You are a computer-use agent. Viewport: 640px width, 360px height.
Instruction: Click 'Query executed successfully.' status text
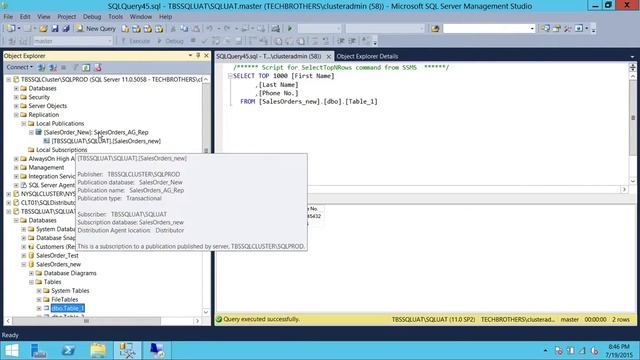pyautogui.click(x=261, y=319)
